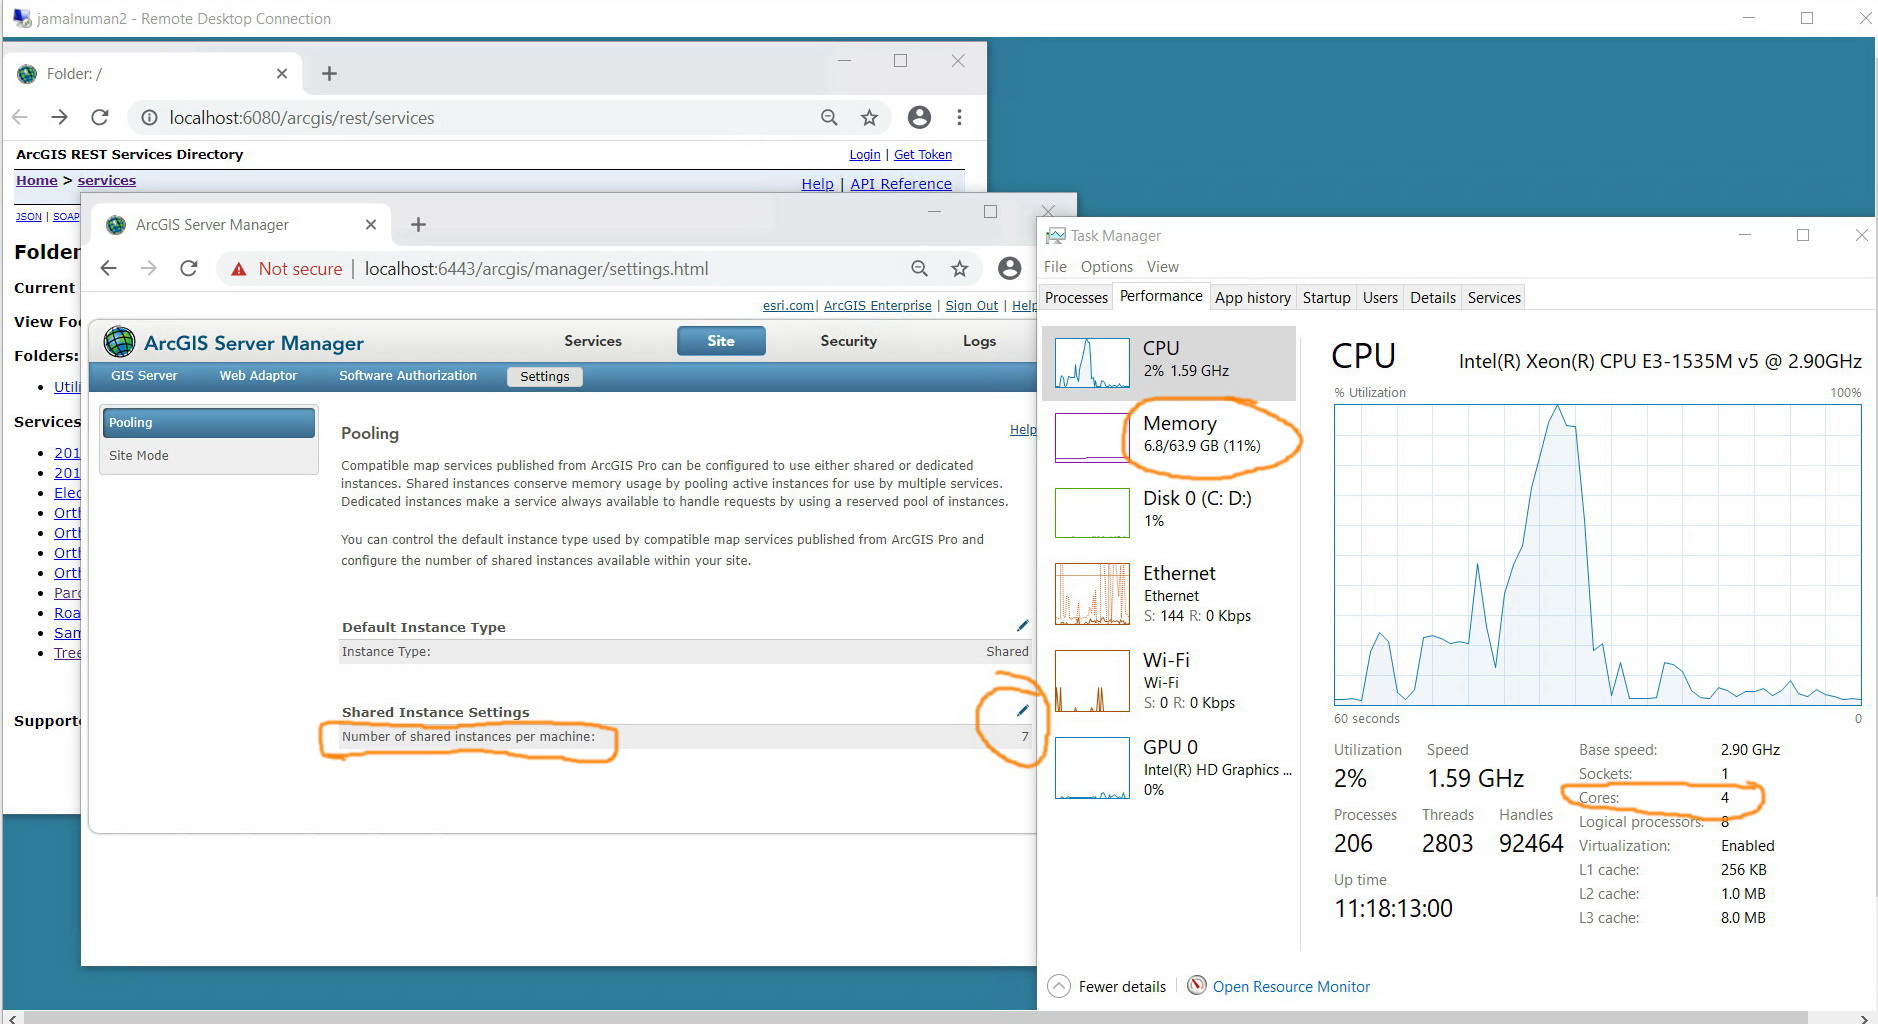The image size is (1878, 1024).
Task: Select the Ethernet performance item
Action: click(x=1169, y=593)
